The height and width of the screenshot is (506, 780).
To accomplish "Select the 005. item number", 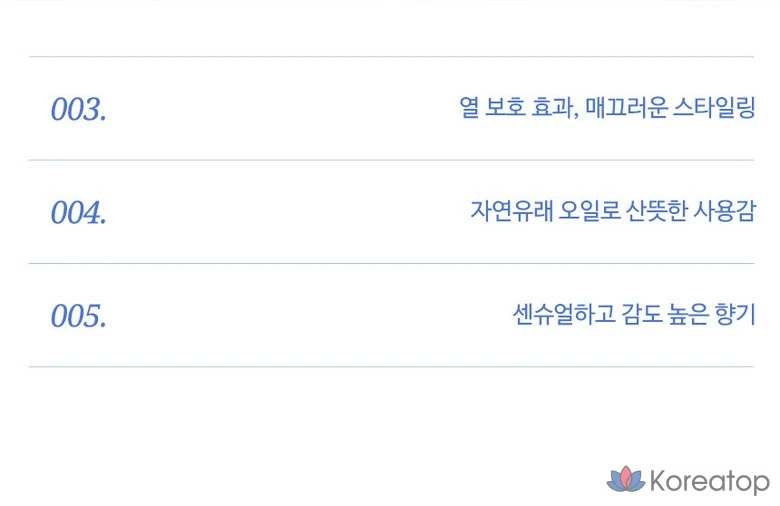I will tap(78, 316).
